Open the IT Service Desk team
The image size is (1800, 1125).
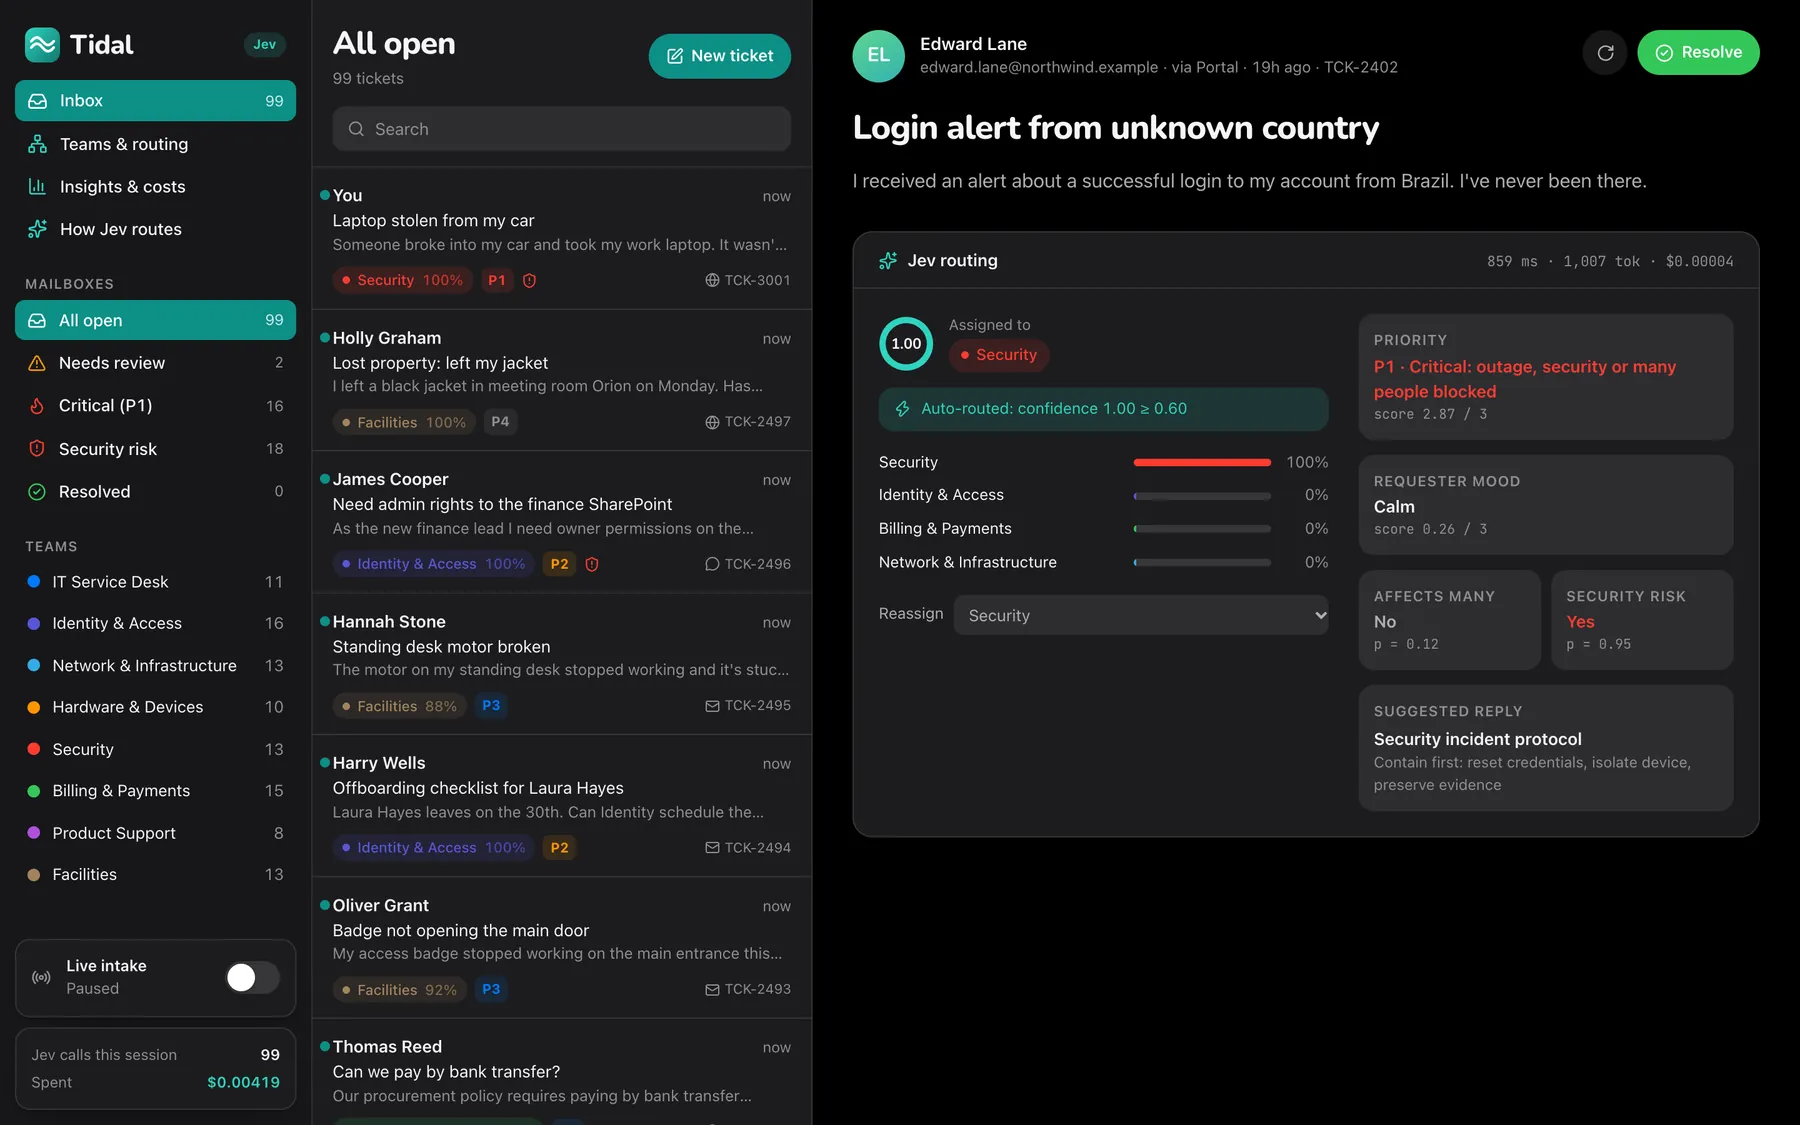[155, 582]
